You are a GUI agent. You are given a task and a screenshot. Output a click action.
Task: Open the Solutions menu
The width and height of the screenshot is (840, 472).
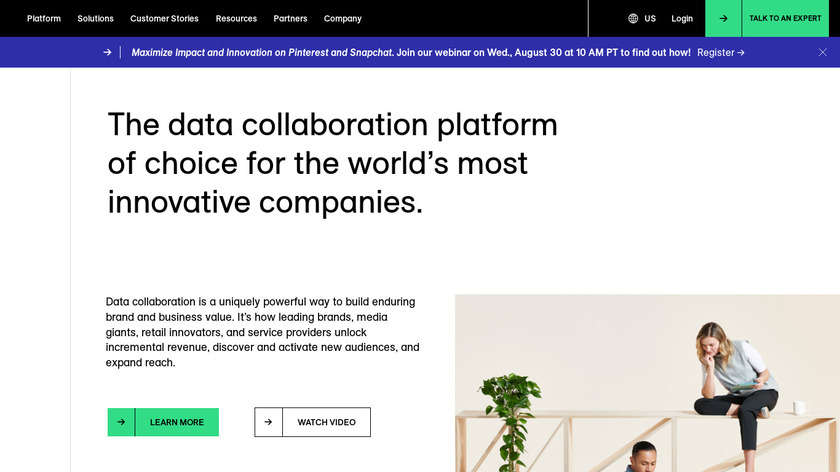click(x=96, y=18)
